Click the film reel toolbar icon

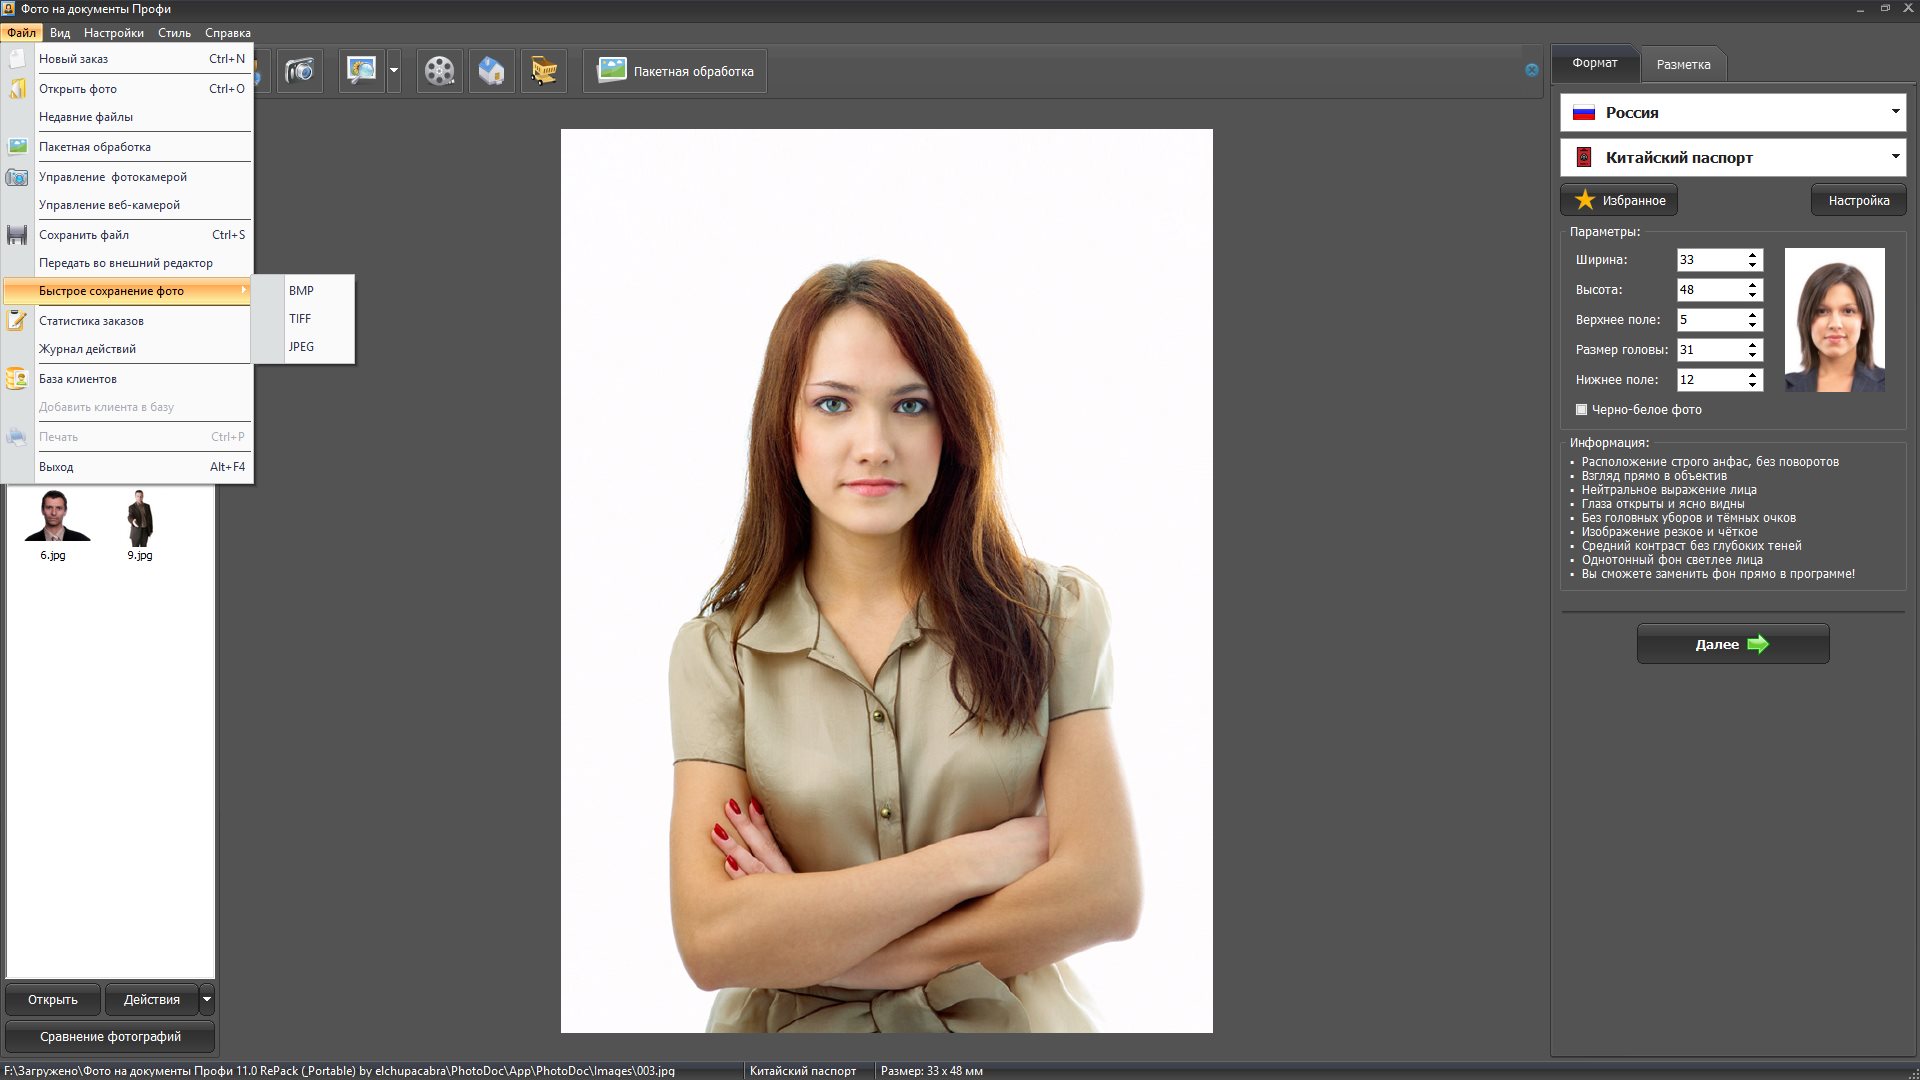[x=439, y=71]
